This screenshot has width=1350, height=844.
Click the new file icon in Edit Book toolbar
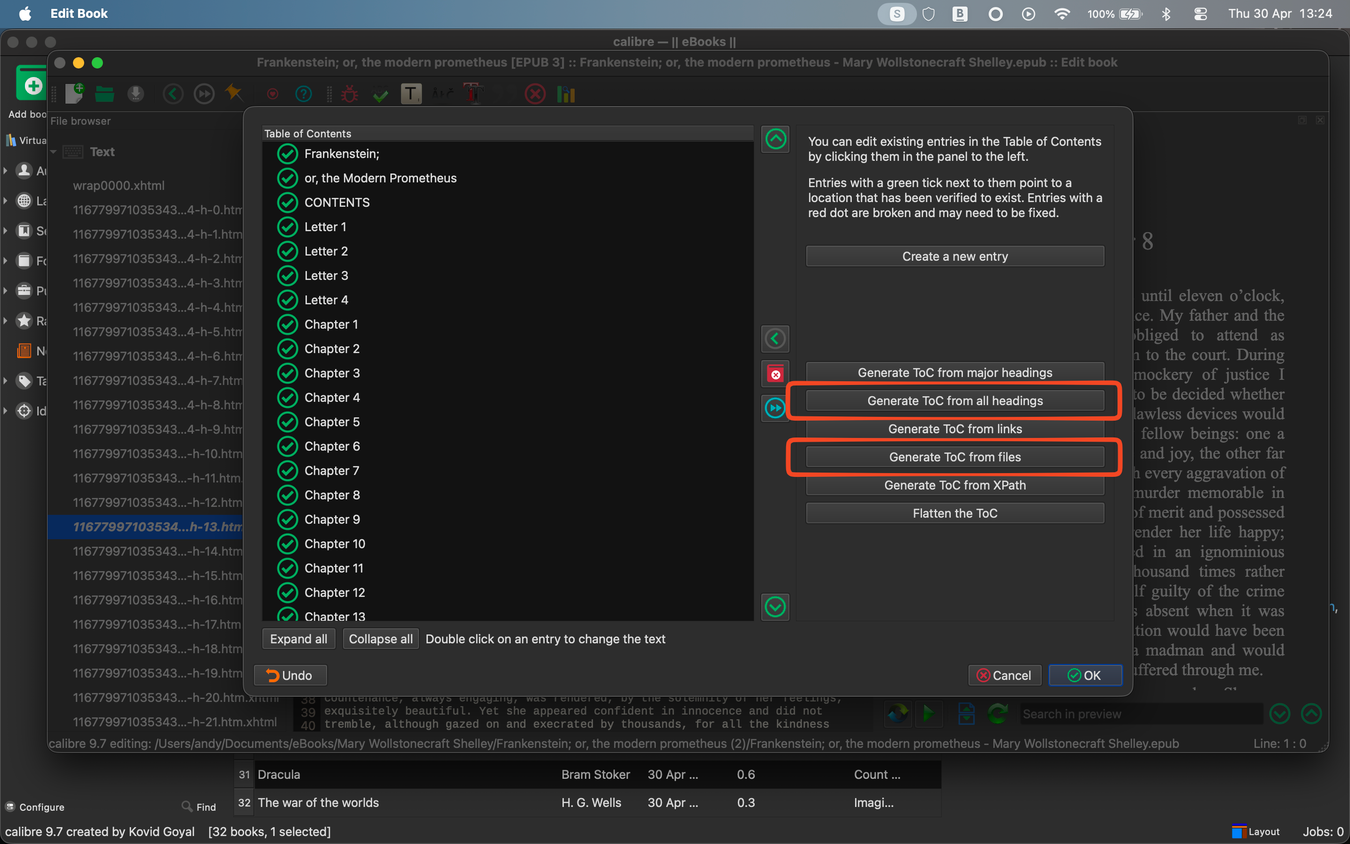(74, 94)
